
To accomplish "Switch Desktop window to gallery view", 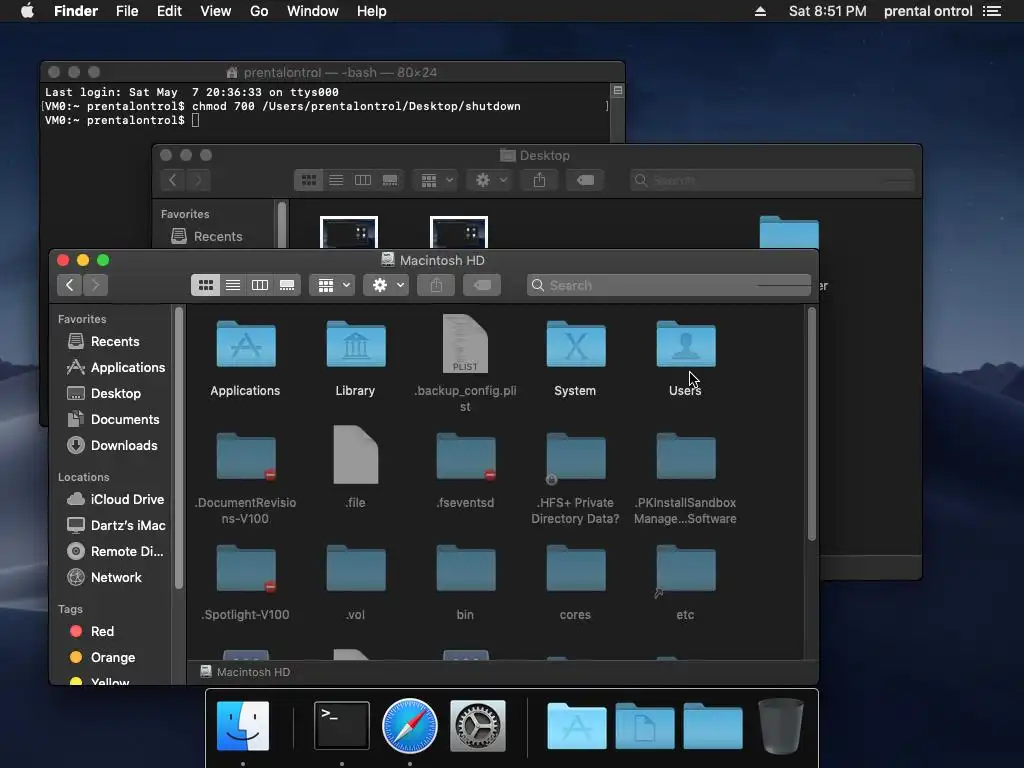I will pos(390,180).
